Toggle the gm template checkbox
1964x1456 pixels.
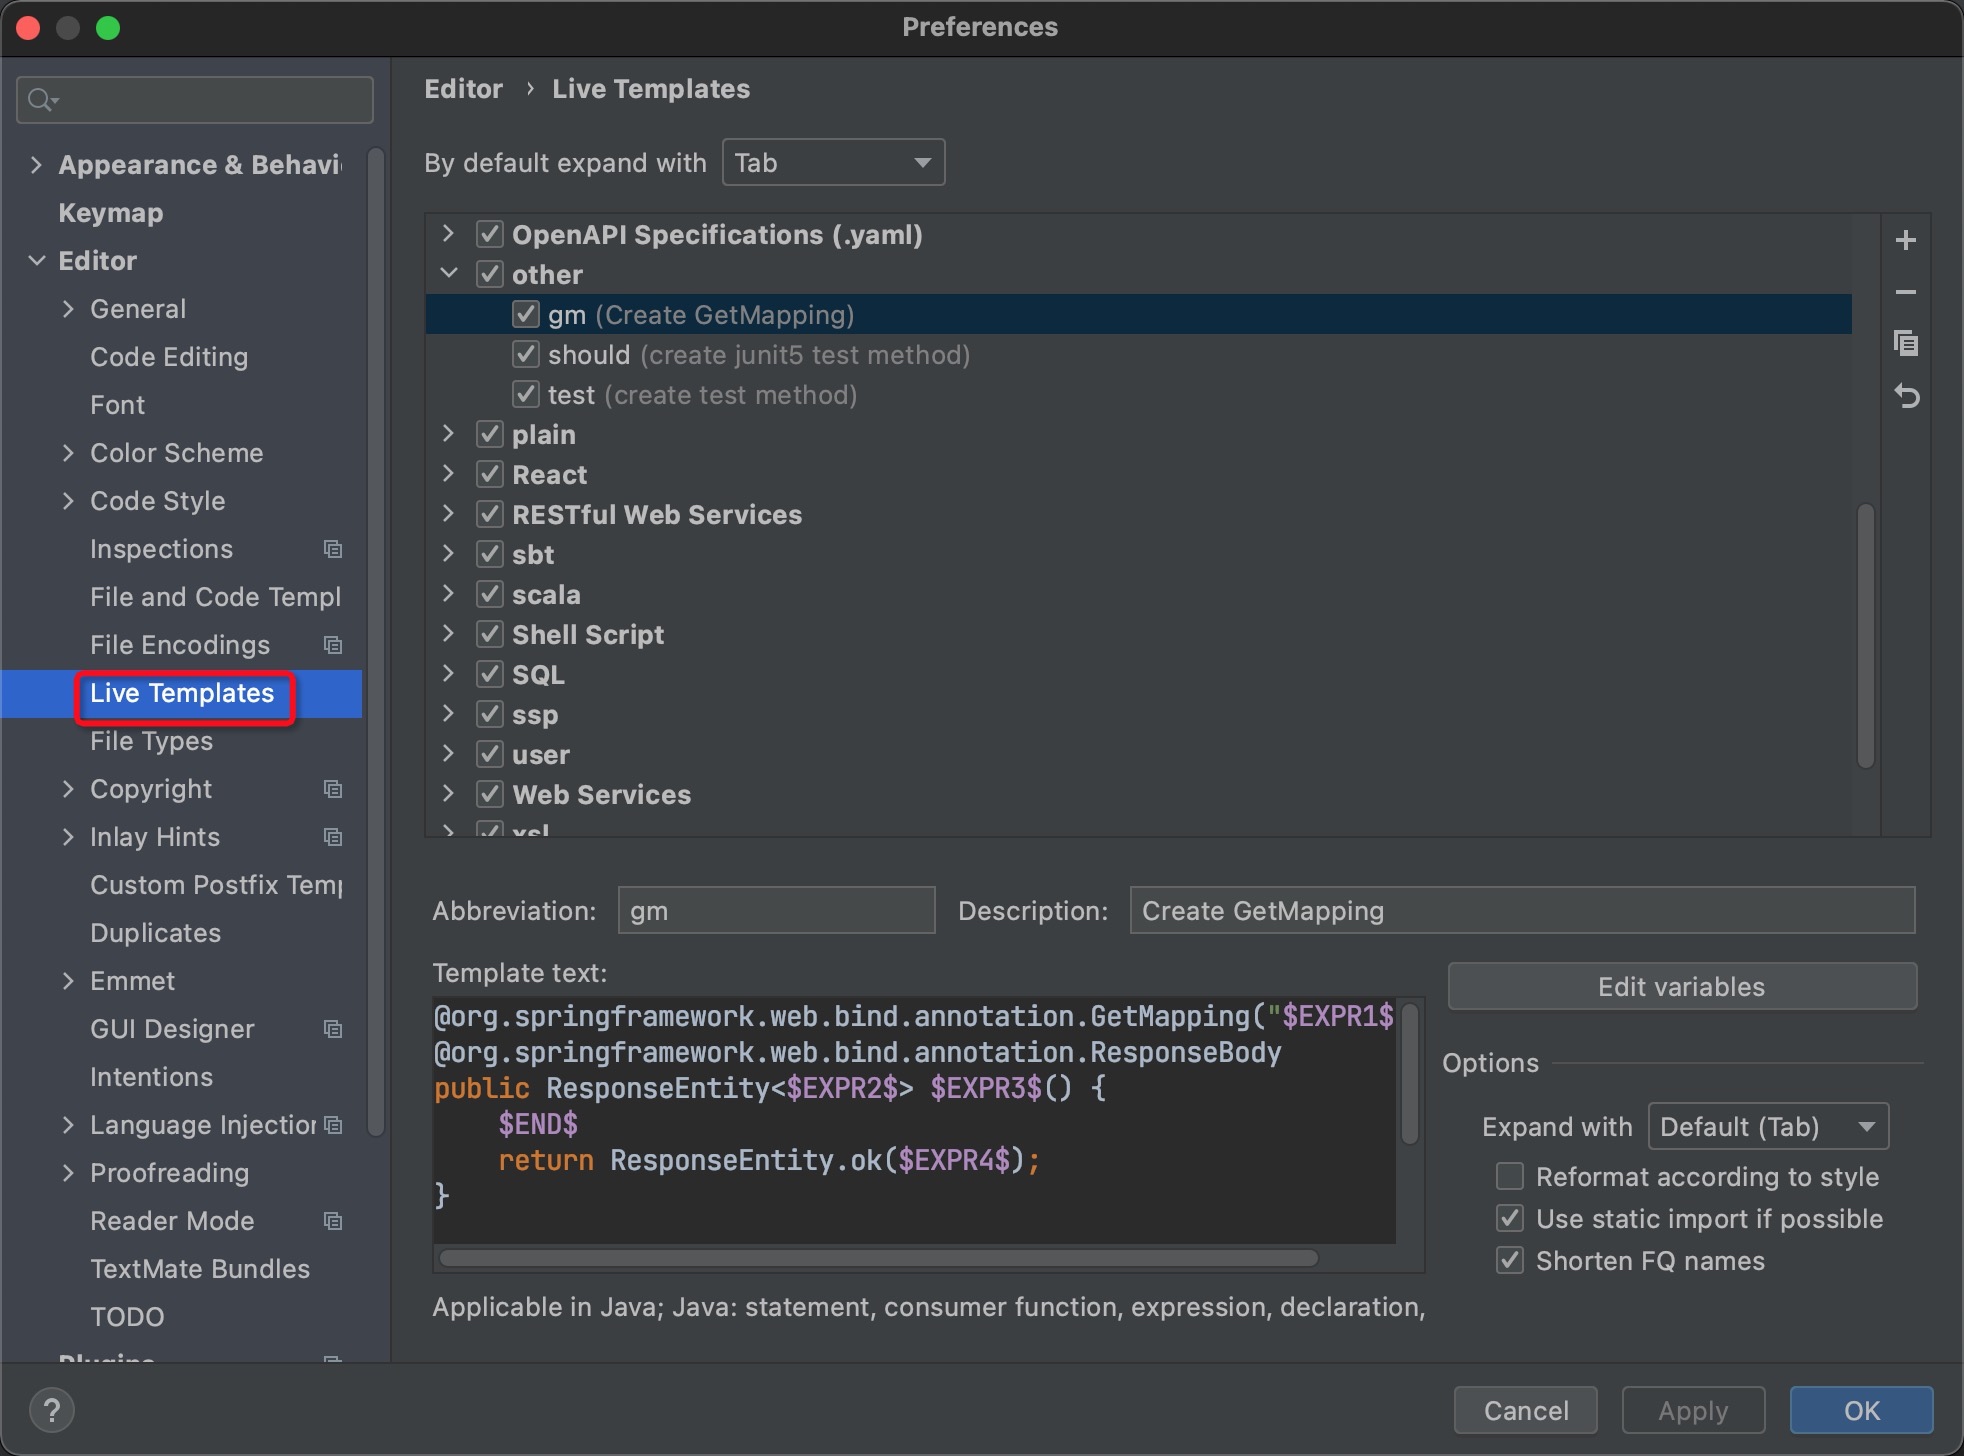[526, 314]
